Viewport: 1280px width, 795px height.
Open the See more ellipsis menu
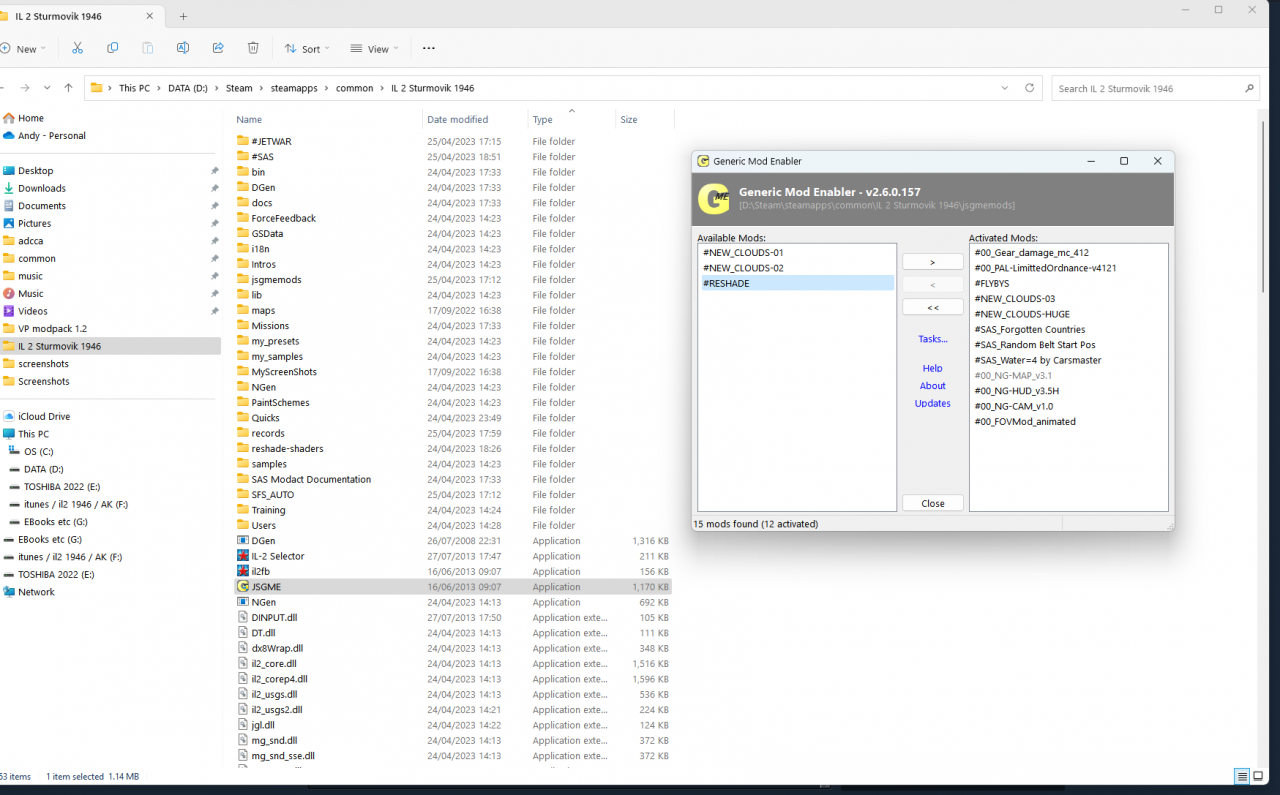pos(429,48)
